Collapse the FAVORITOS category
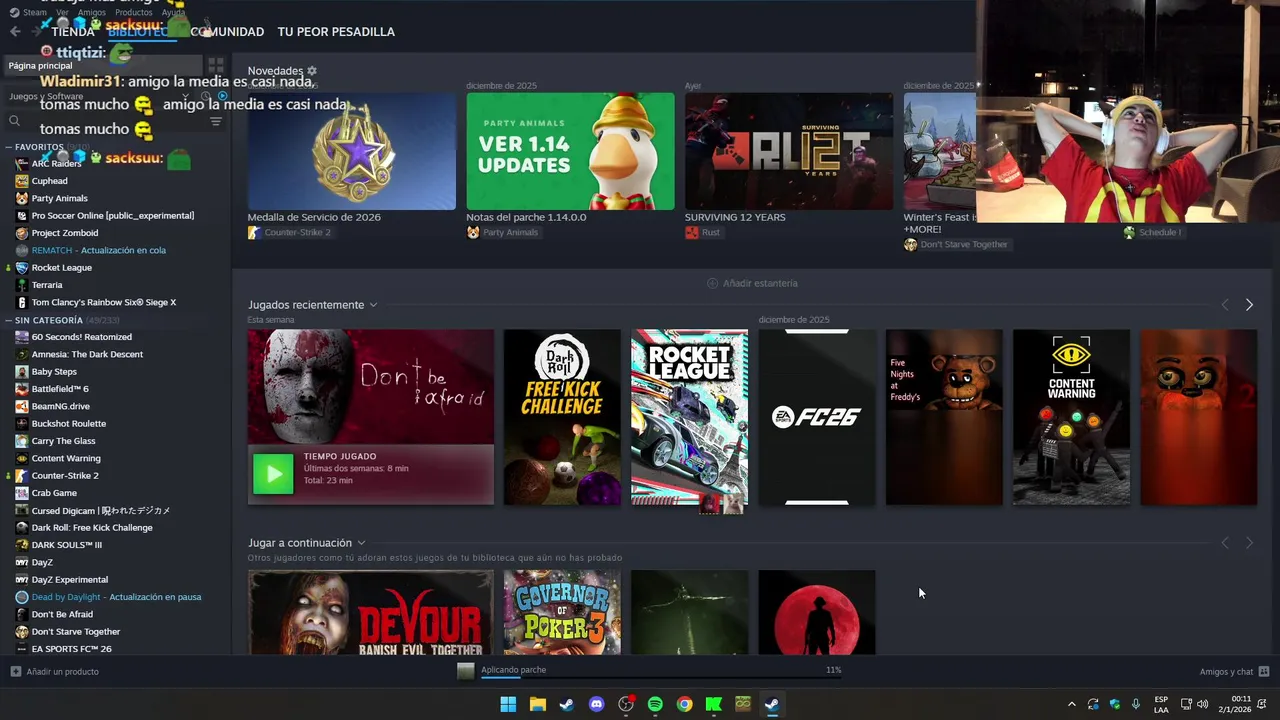This screenshot has height=720, width=1280. pyautogui.click(x=8, y=147)
